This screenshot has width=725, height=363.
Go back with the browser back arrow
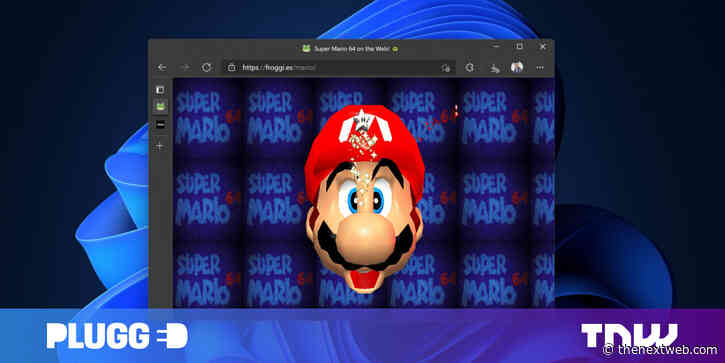point(162,68)
